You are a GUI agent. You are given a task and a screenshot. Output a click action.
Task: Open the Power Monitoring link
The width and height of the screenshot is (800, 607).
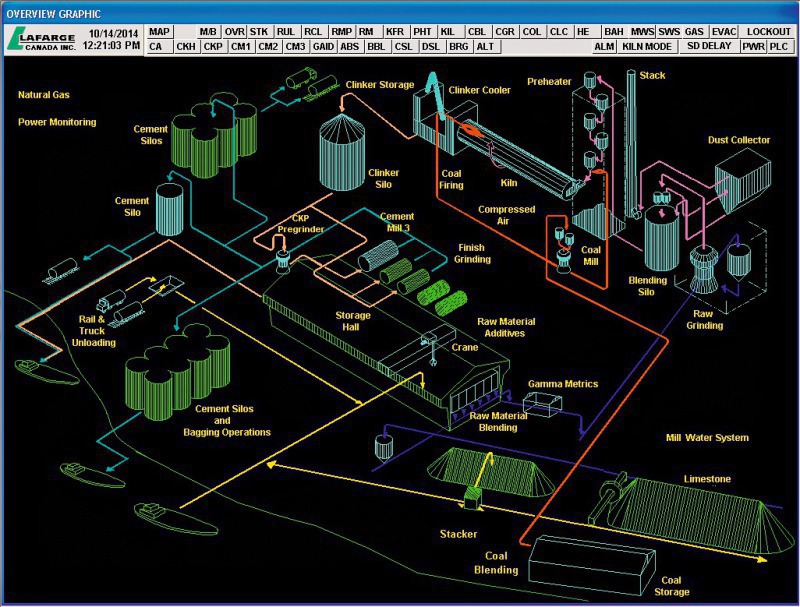57,122
